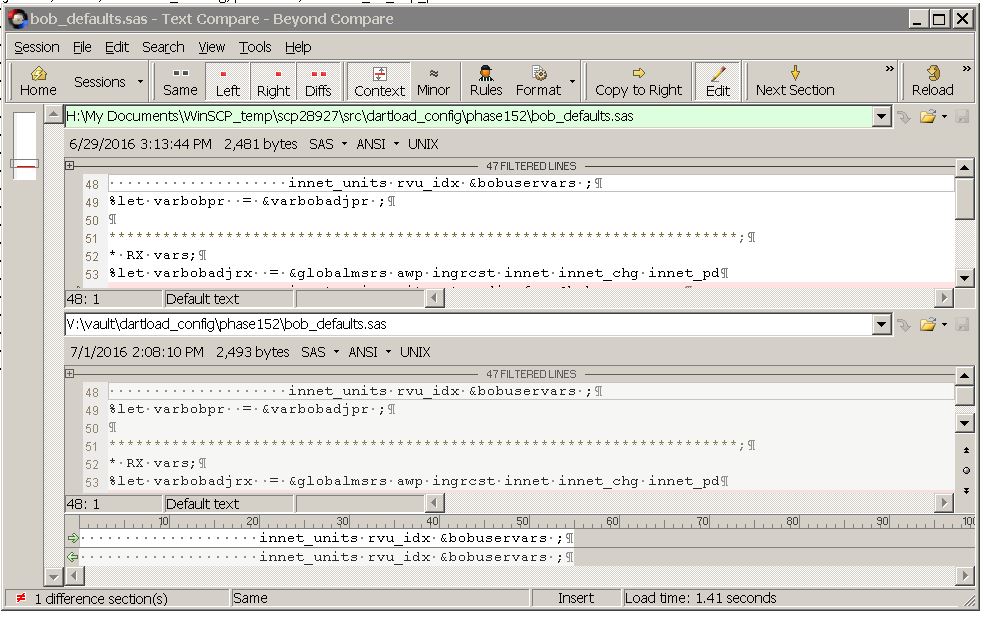This screenshot has height=621, width=988.
Task: Expand 47 filtered lines in left pane
Action: pyautogui.click(x=70, y=166)
